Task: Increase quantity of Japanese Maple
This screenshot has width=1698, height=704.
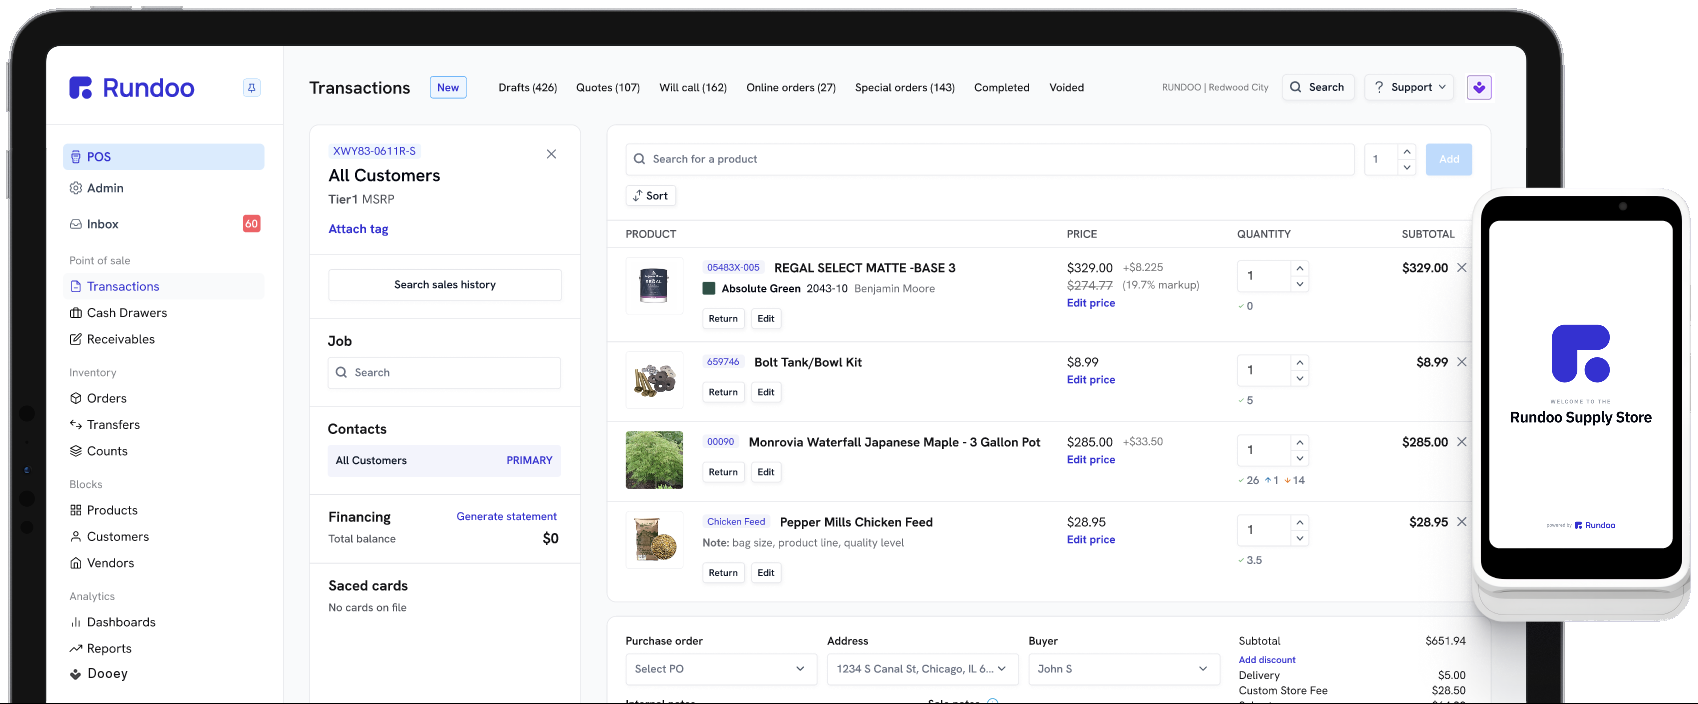Action: tap(1300, 443)
